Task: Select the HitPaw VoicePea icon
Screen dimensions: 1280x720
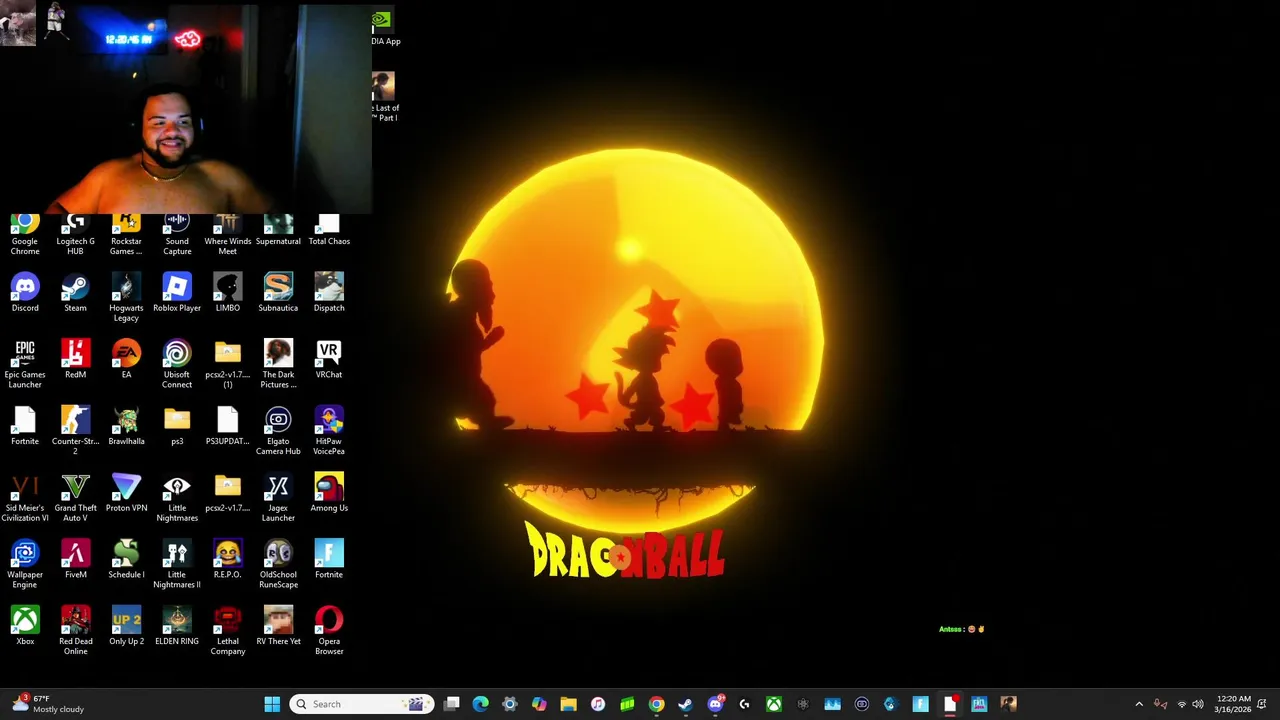Action: pyautogui.click(x=329, y=431)
